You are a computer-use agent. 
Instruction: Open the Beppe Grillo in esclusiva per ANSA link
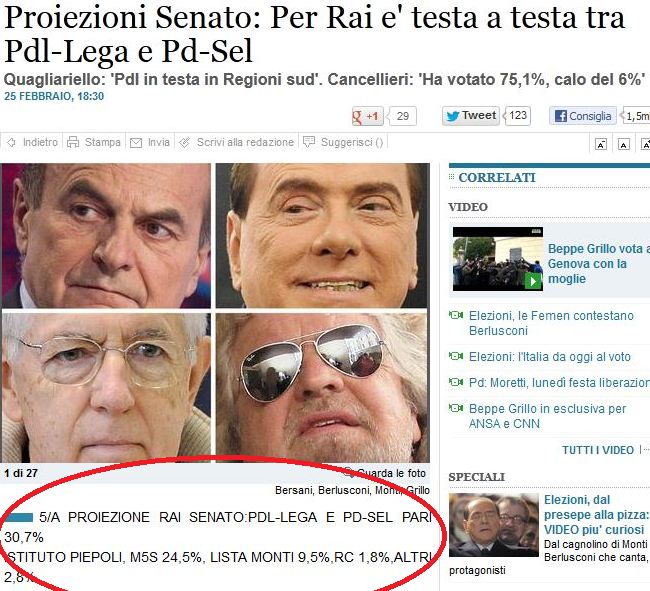(547, 416)
